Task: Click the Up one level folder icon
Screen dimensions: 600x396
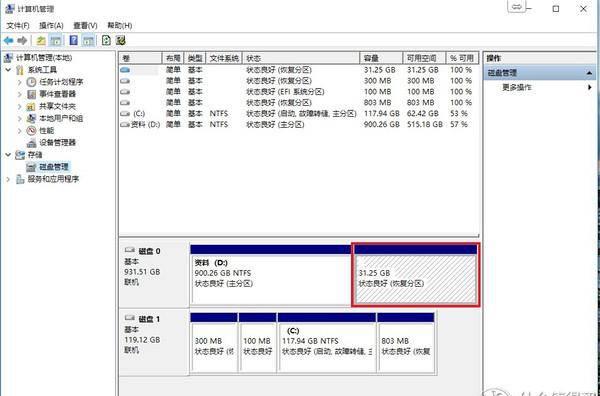Action: [x=41, y=40]
